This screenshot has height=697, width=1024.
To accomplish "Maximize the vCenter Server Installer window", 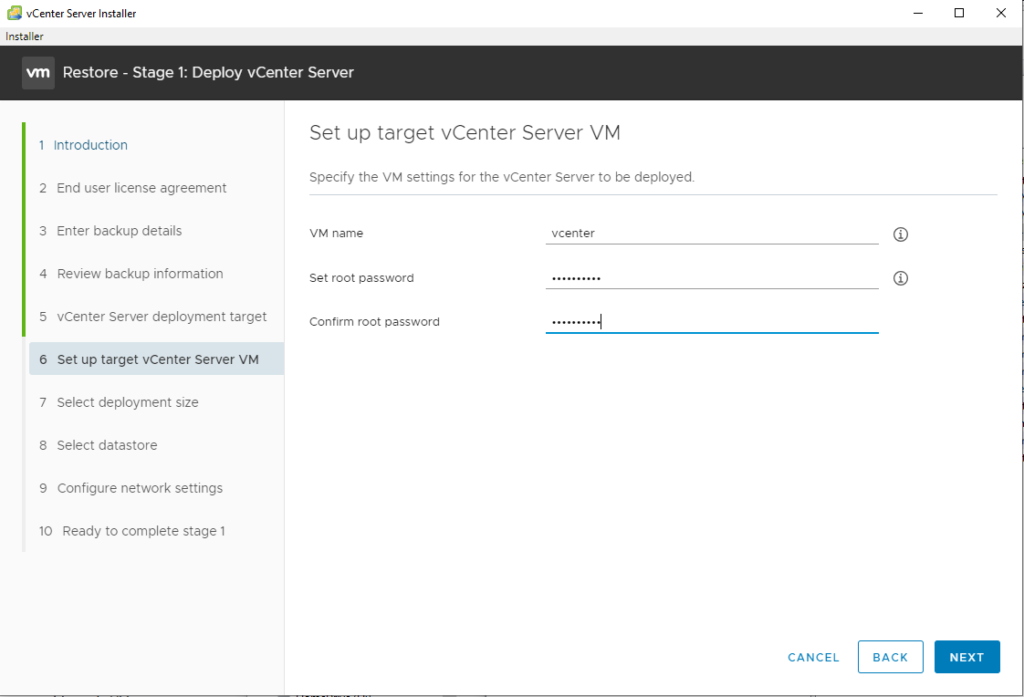I will [x=959, y=13].
